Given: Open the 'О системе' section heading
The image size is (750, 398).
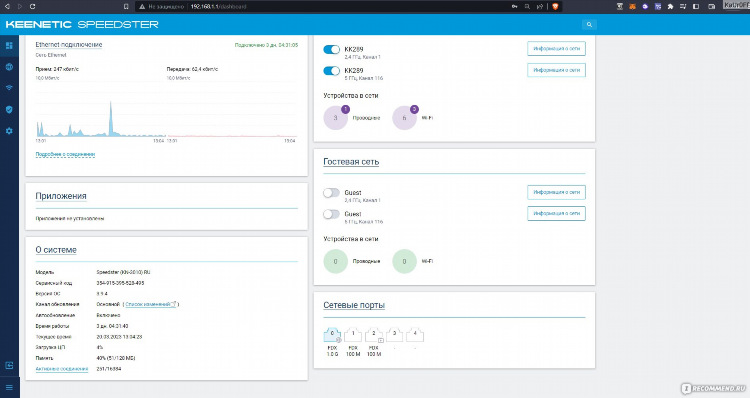Looking at the screenshot, I should point(56,250).
